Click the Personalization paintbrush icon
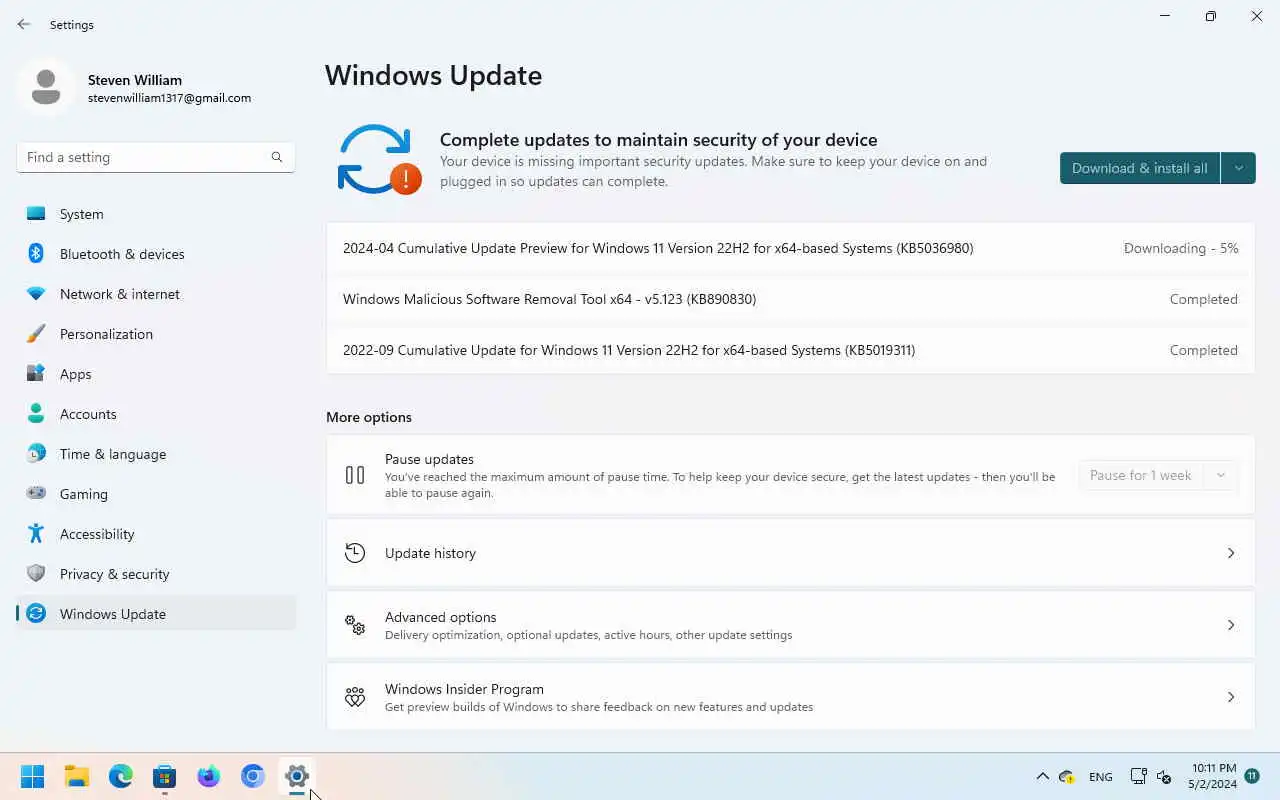The width and height of the screenshot is (1280, 800). (x=36, y=334)
